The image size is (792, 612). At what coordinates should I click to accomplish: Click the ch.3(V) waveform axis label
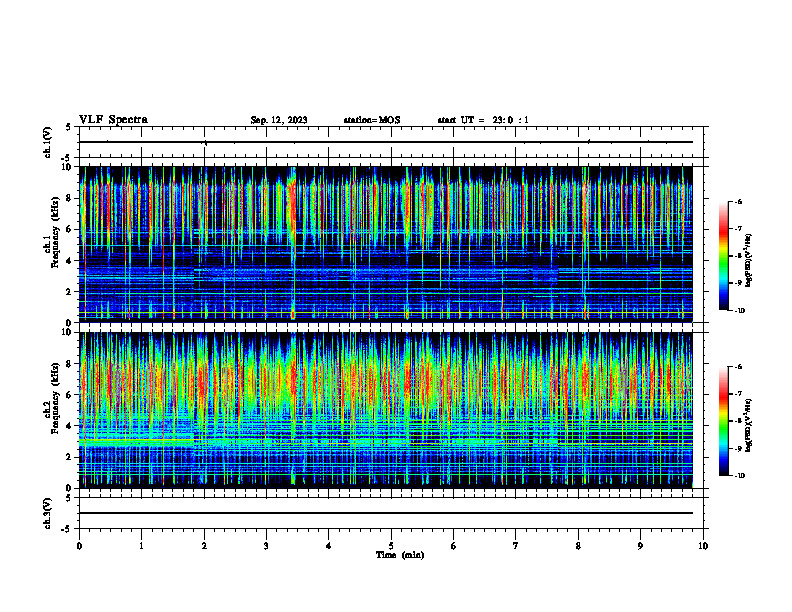[x=48, y=513]
